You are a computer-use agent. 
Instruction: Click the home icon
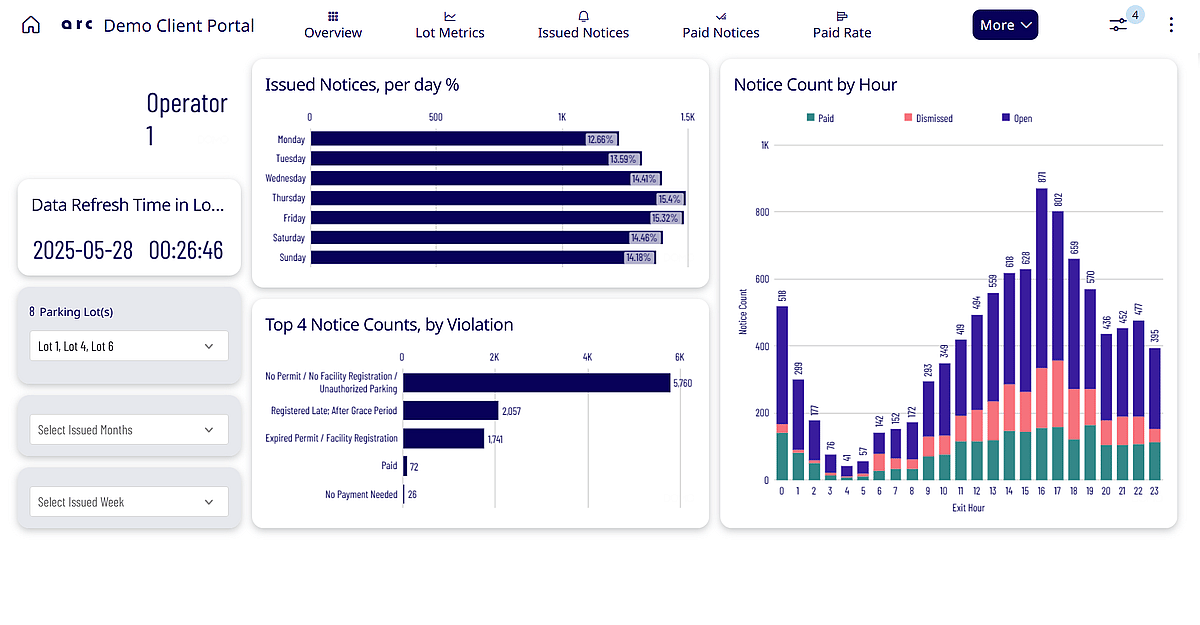click(x=31, y=26)
